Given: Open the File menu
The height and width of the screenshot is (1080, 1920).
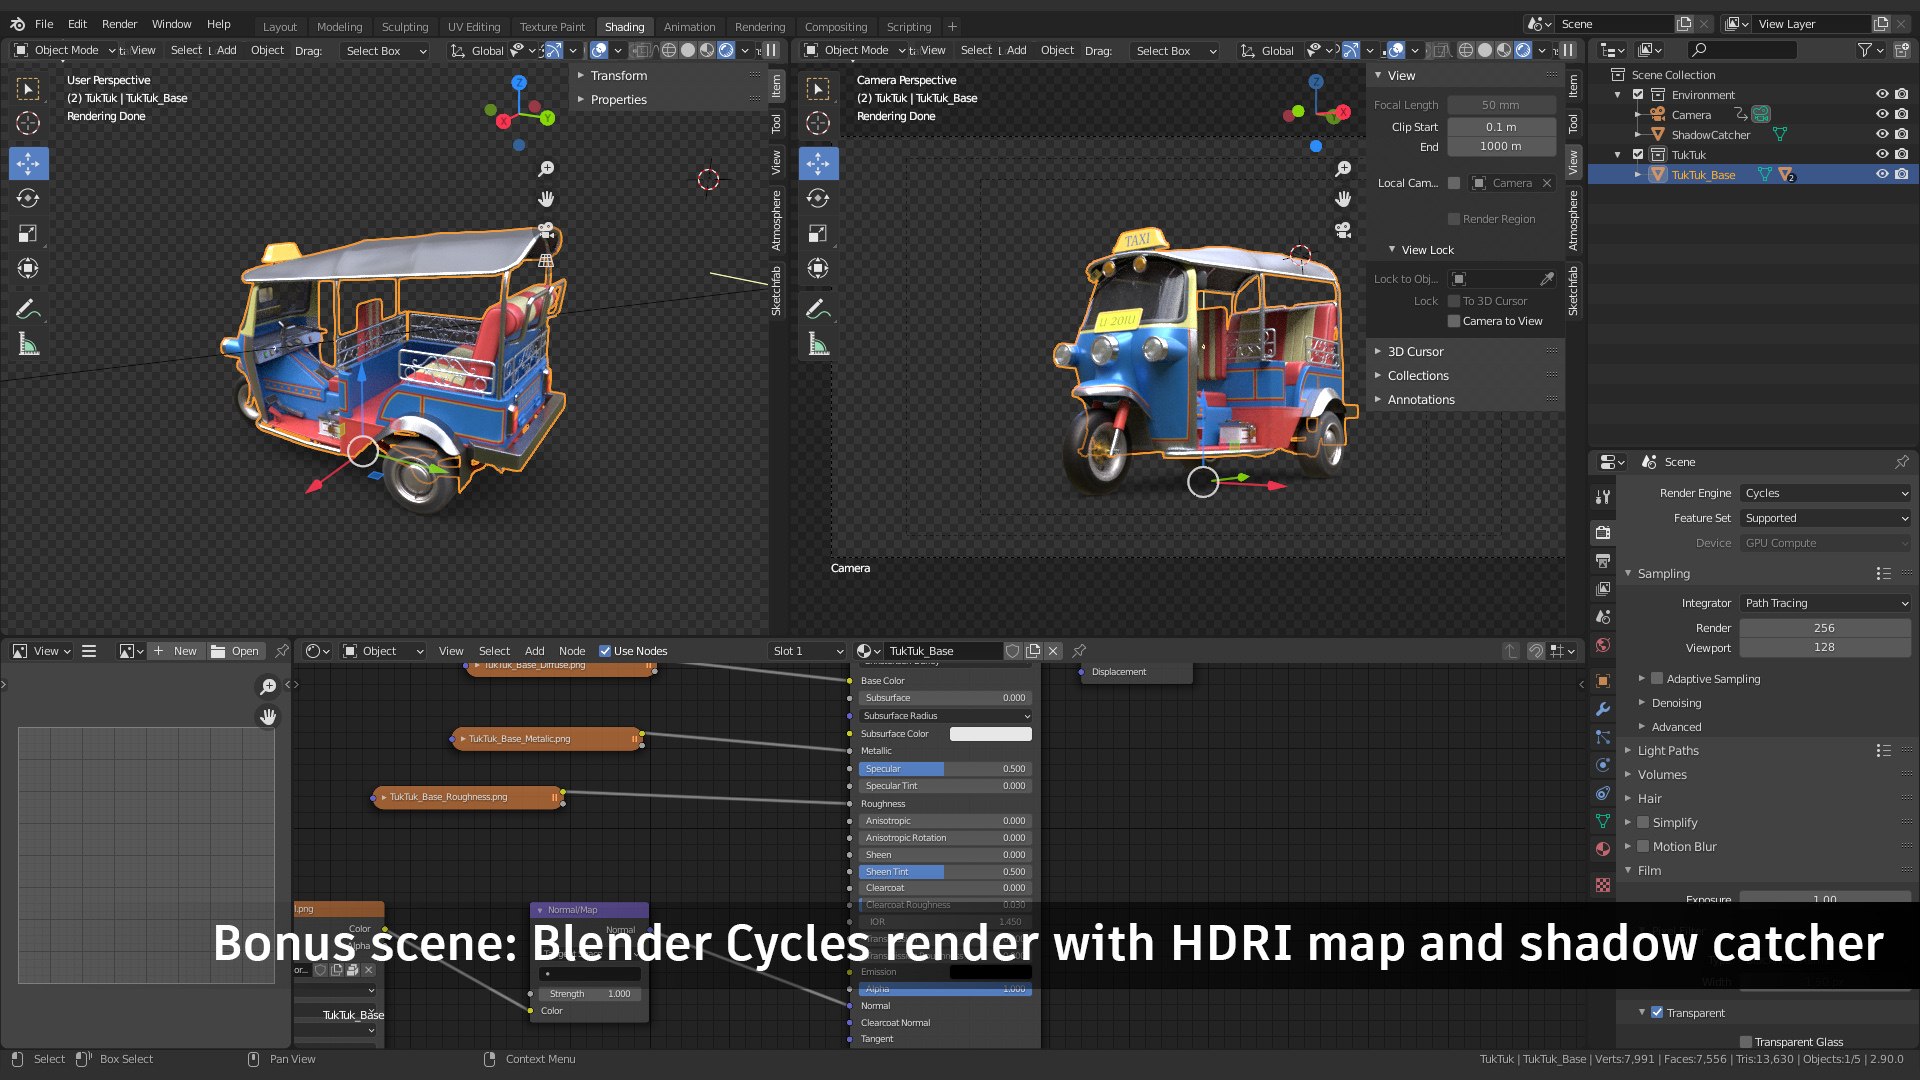Looking at the screenshot, I should [x=44, y=24].
